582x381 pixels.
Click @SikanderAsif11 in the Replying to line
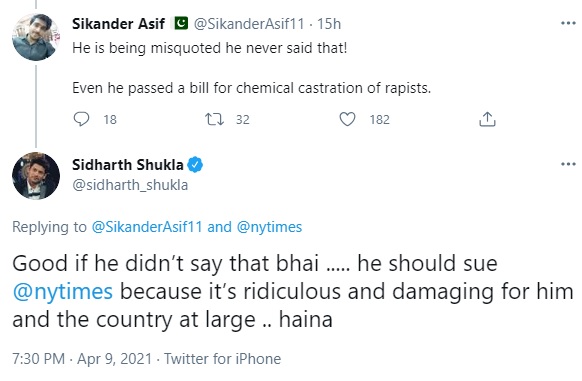pyautogui.click(x=147, y=227)
